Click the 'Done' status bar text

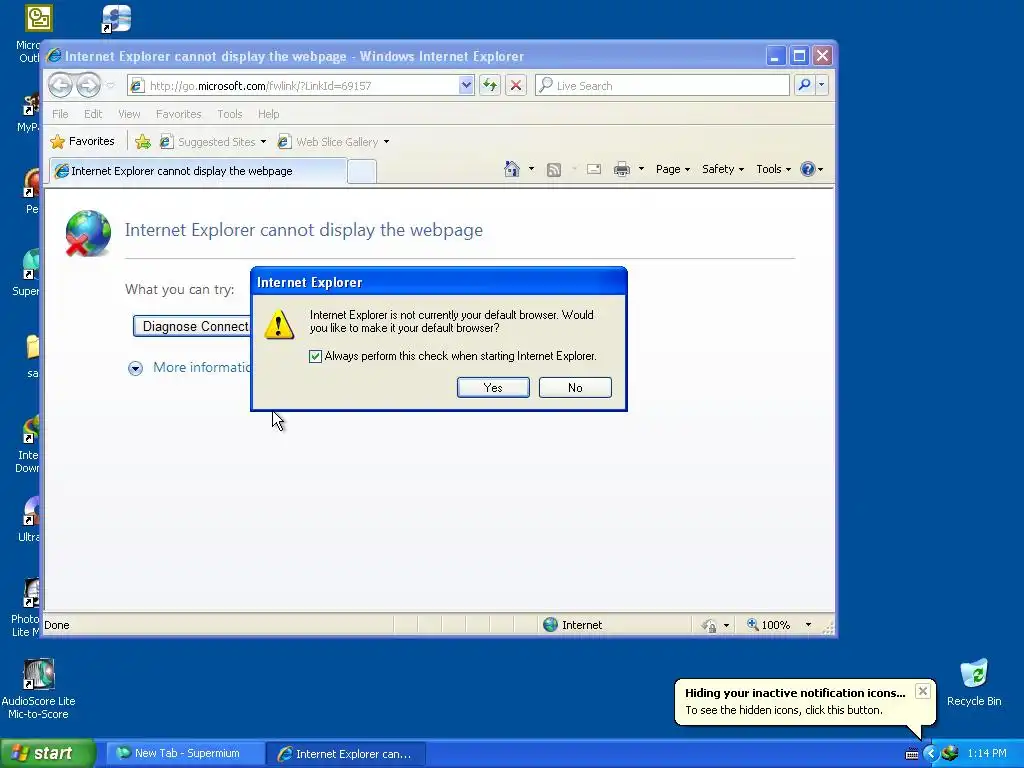click(57, 625)
